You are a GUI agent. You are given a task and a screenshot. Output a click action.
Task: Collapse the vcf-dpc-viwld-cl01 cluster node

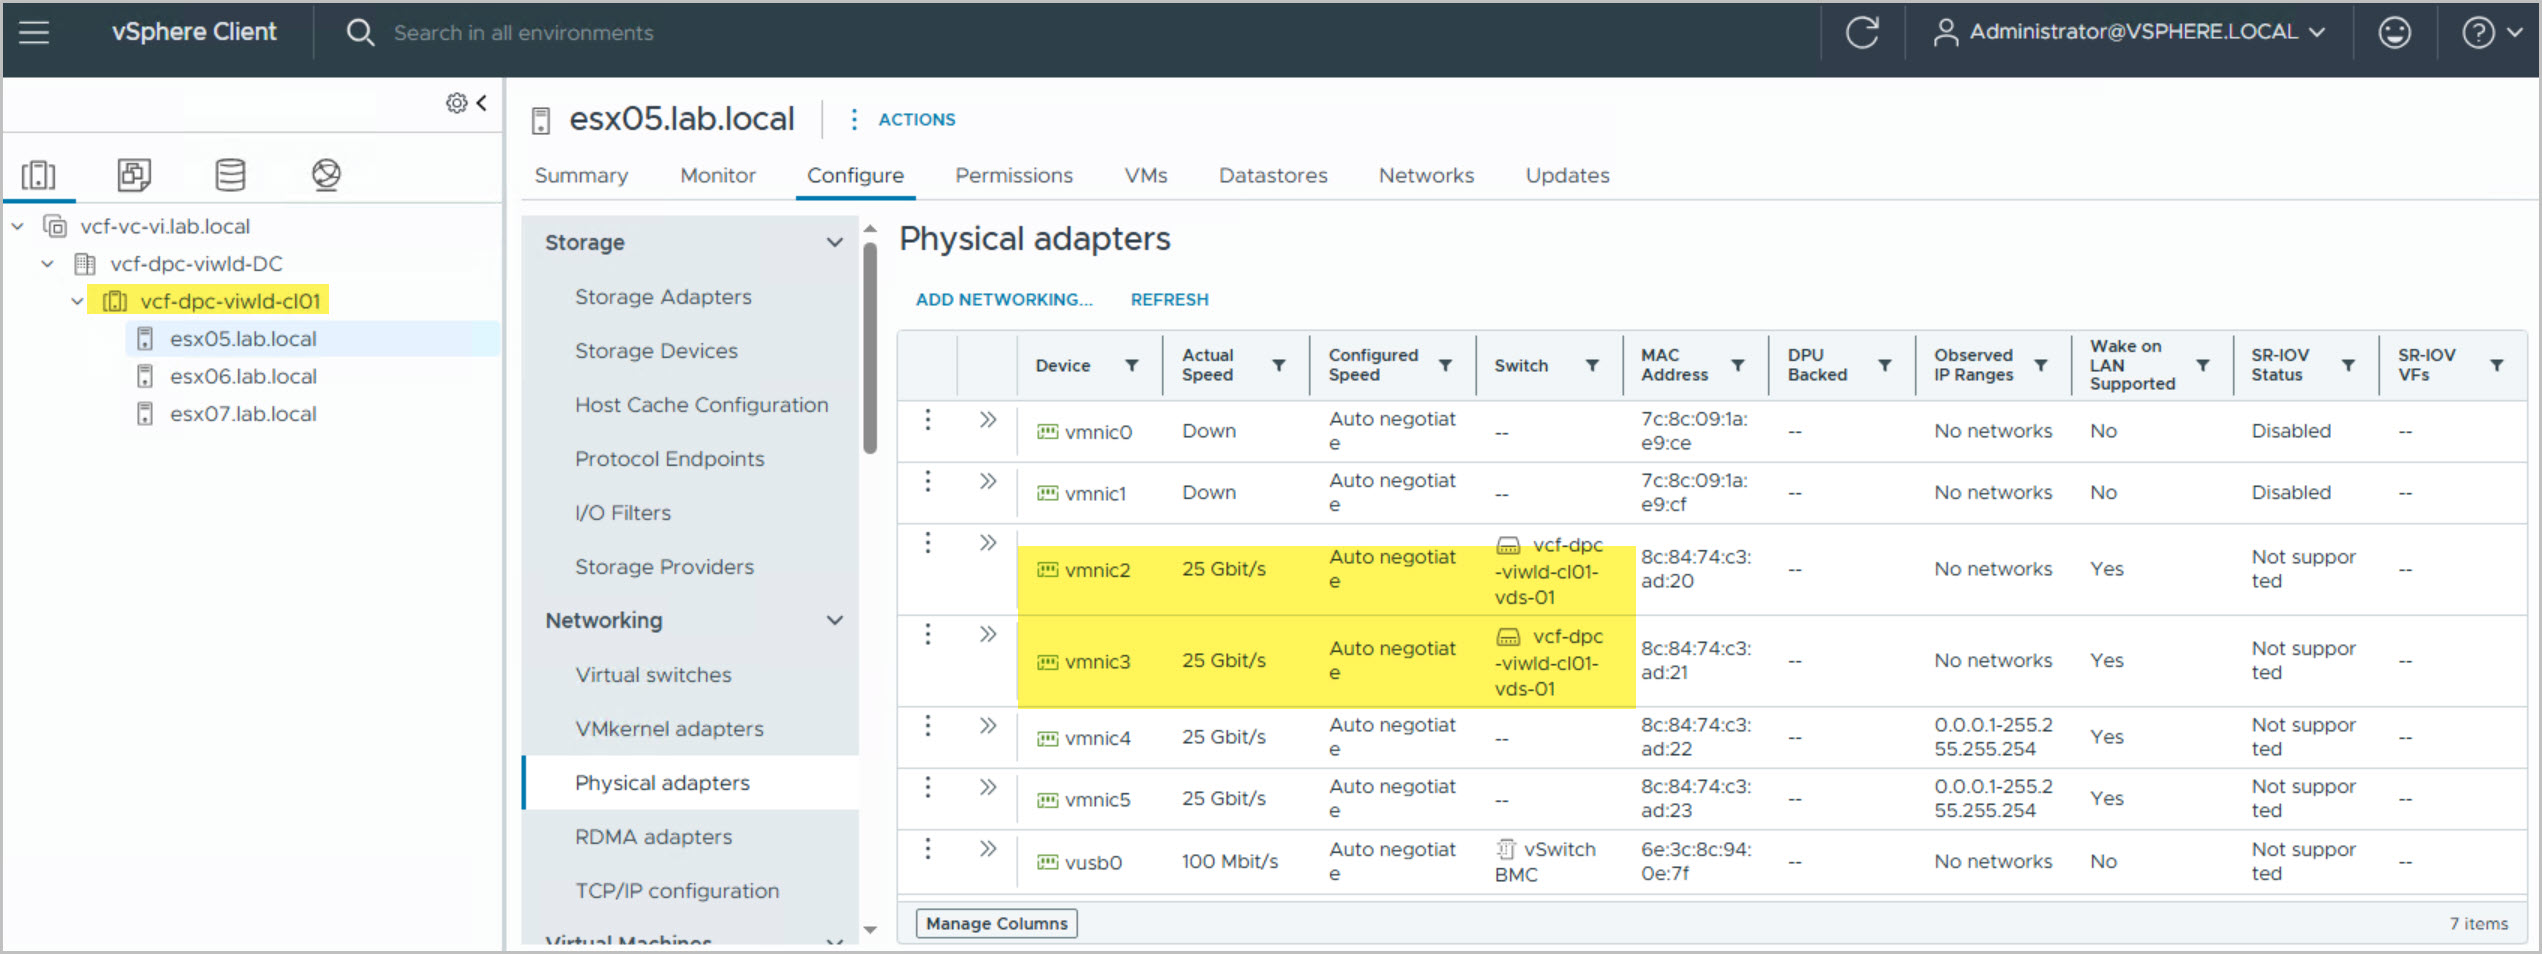(x=77, y=301)
